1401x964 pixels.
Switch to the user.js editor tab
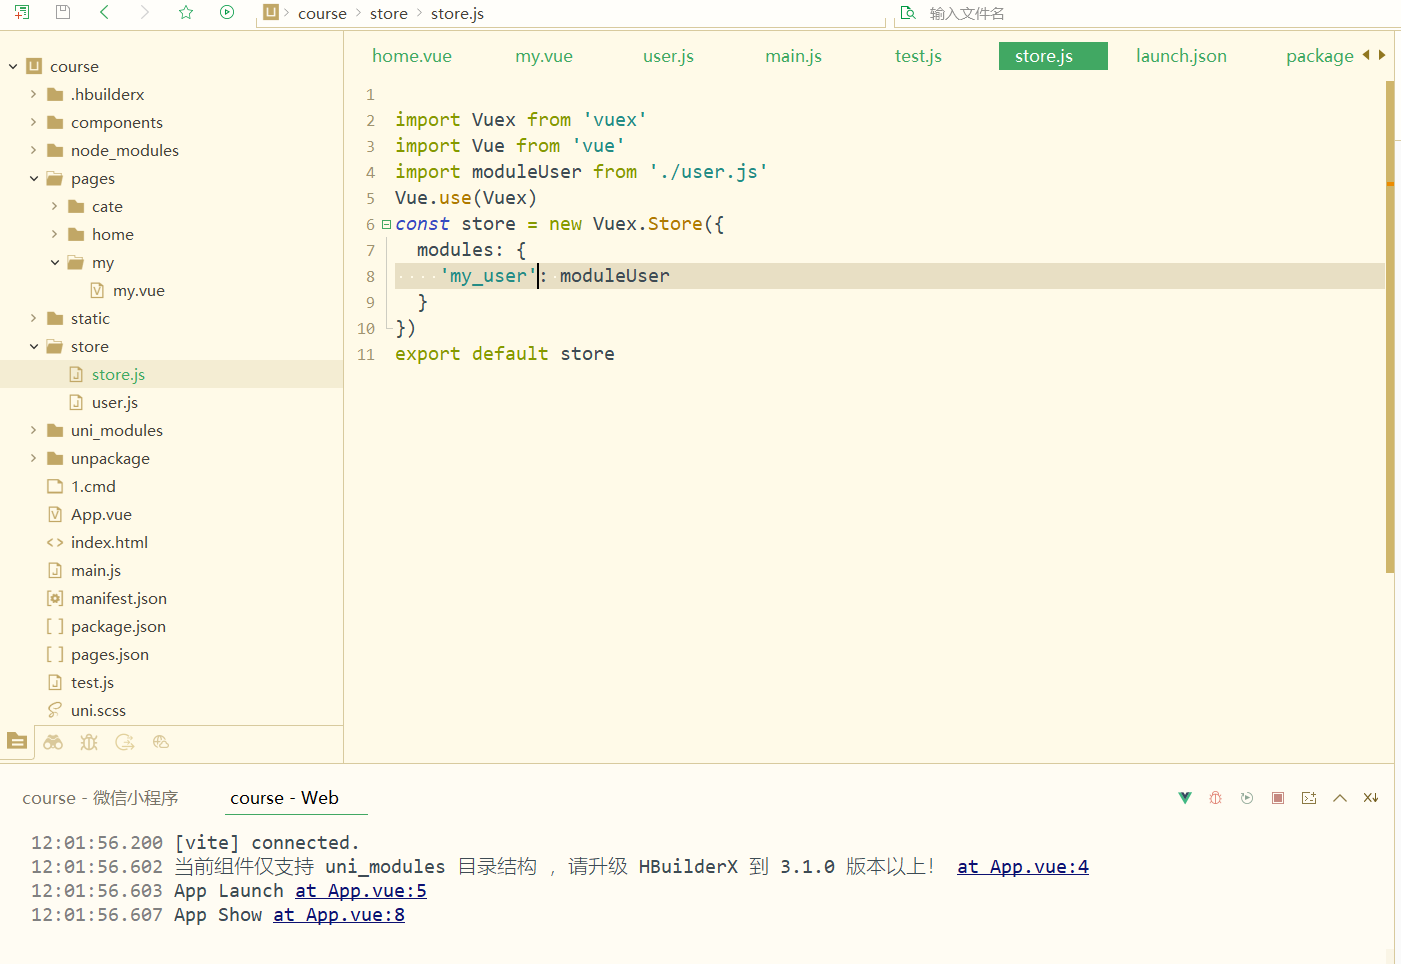[x=668, y=56]
